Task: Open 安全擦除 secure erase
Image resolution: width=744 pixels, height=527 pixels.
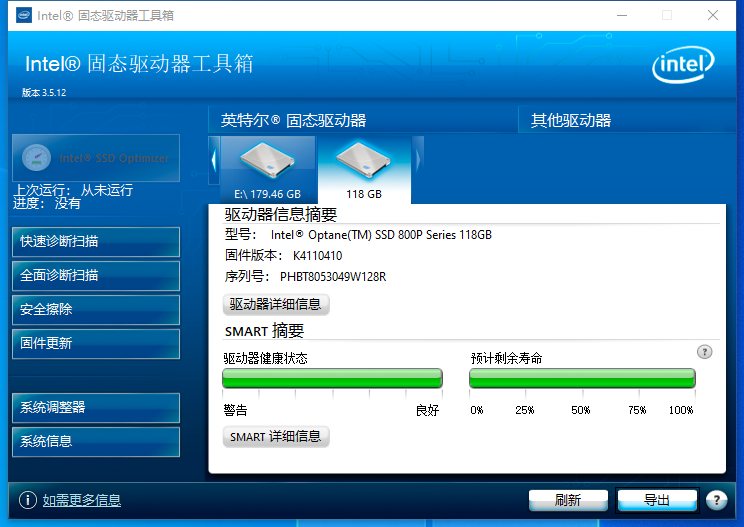Action: point(96,310)
